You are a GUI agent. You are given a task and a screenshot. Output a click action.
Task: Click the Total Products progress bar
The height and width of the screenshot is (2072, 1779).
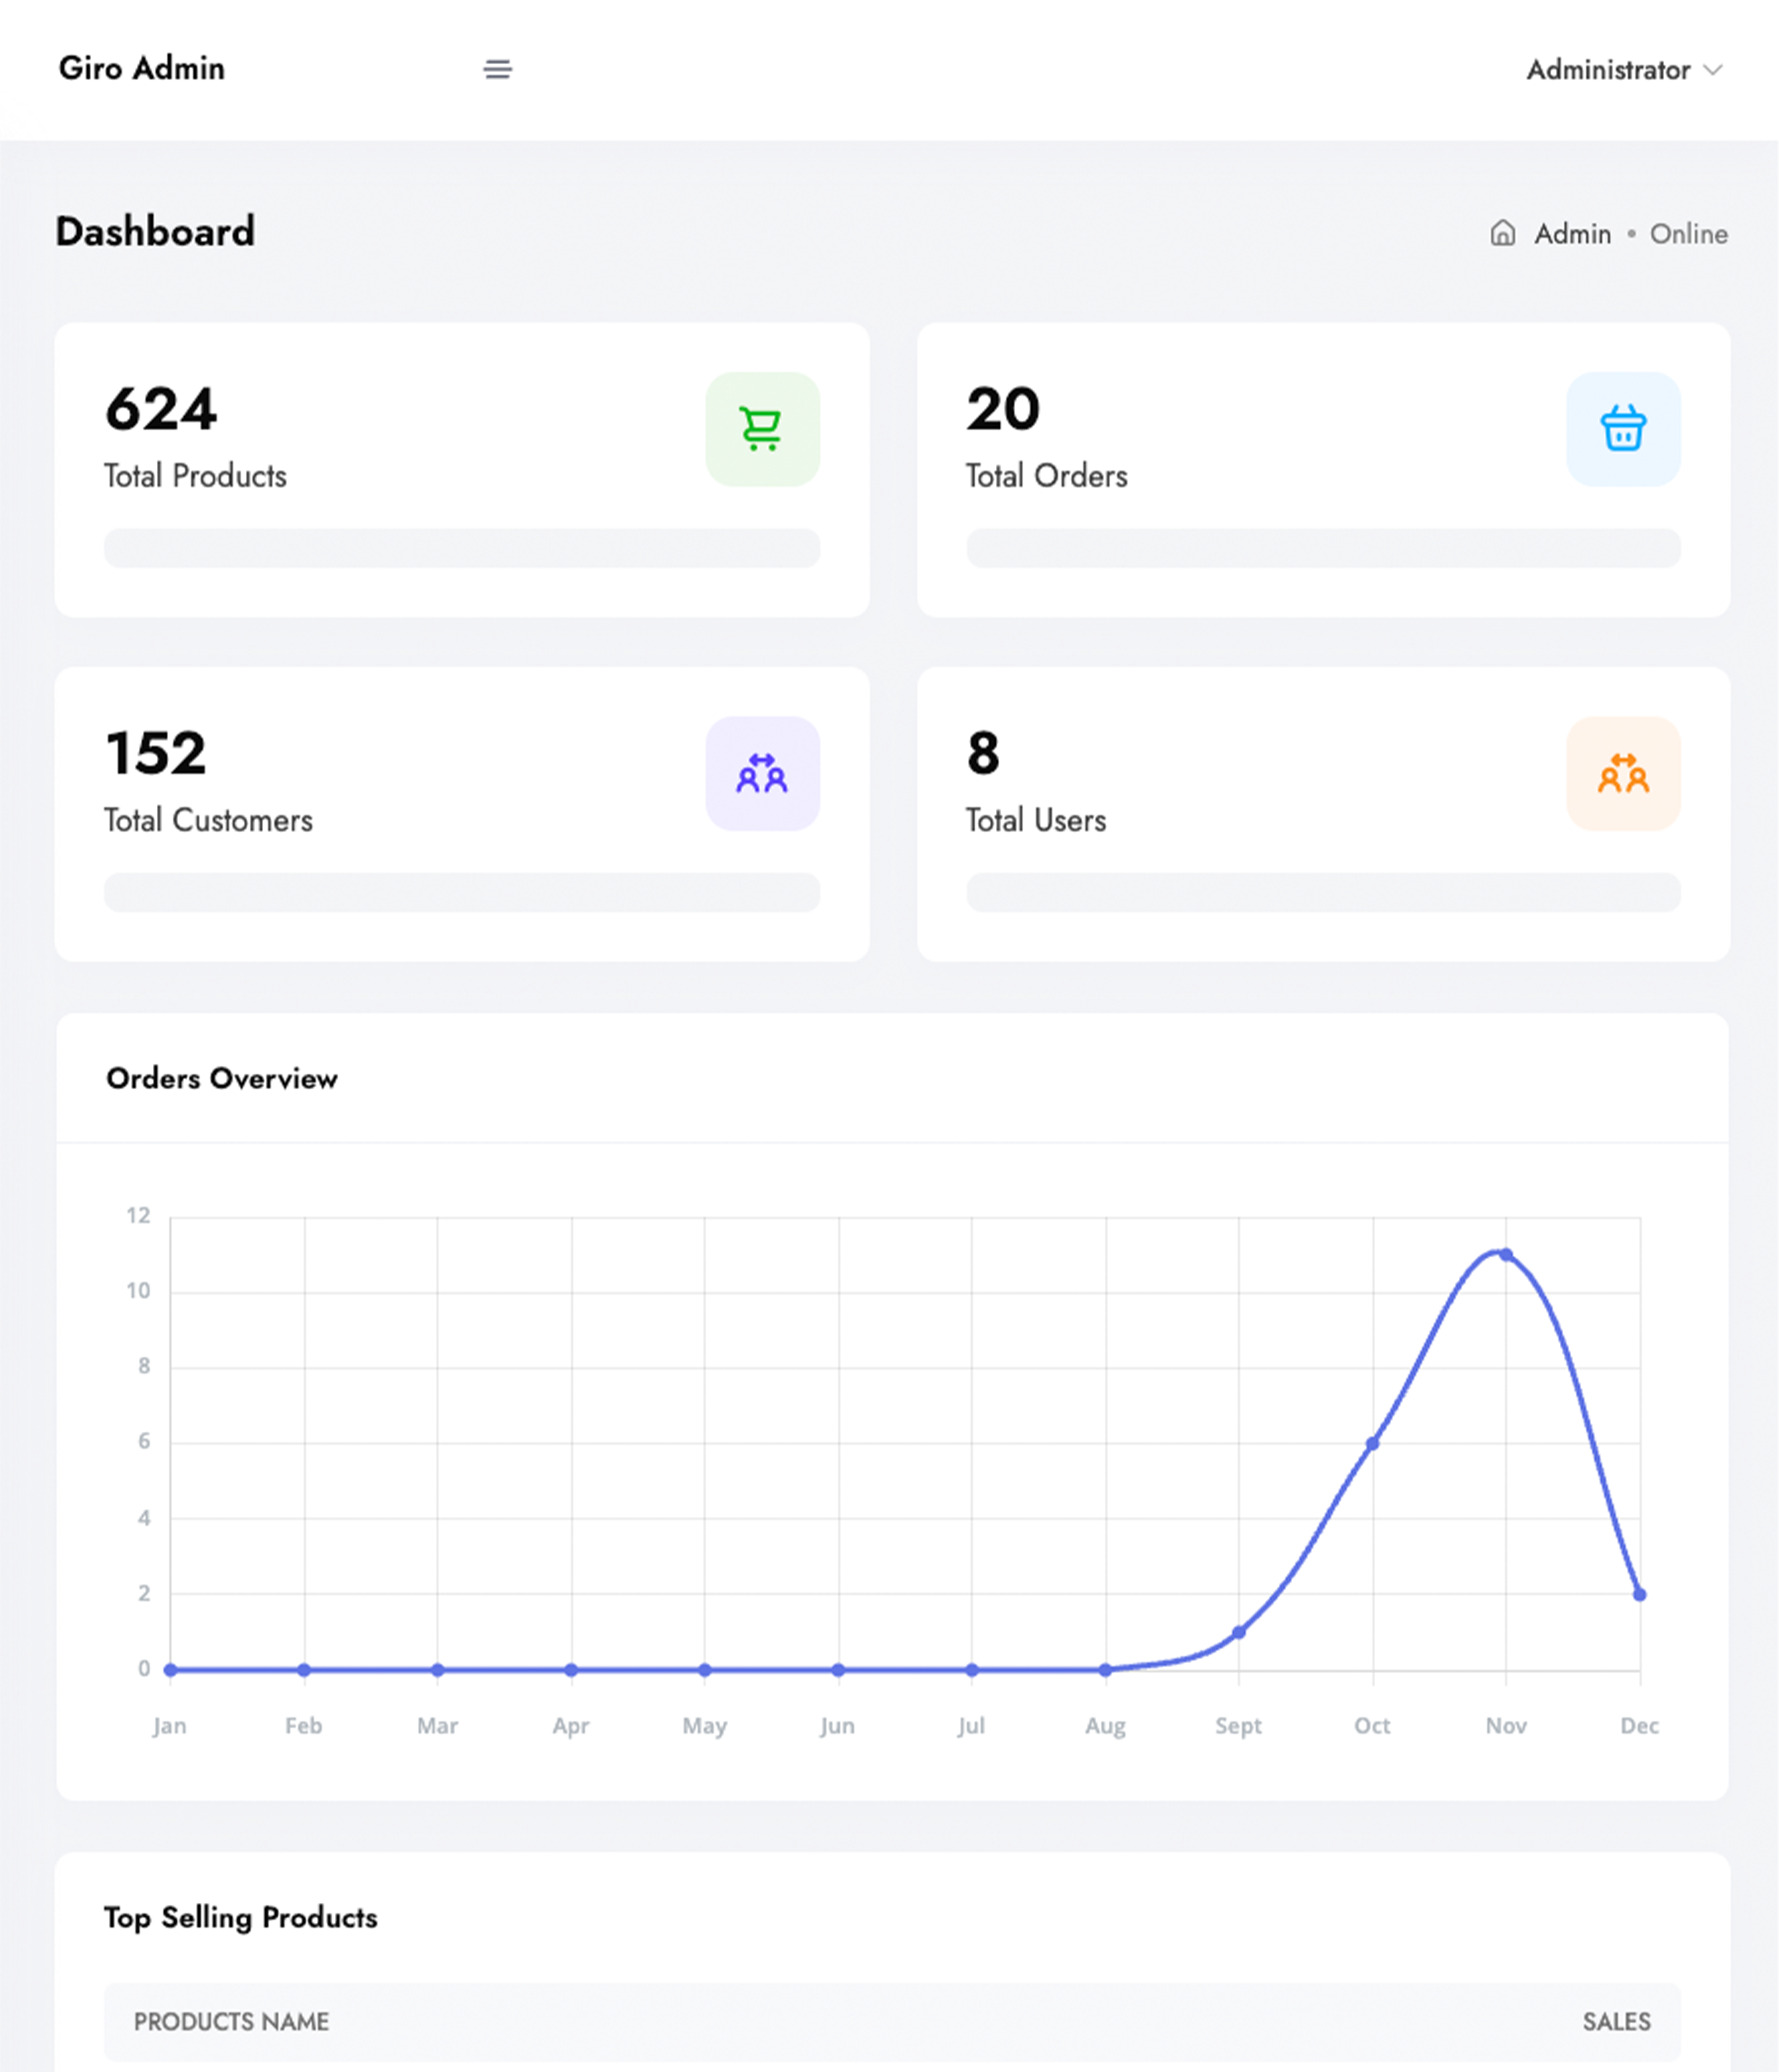pos(462,548)
